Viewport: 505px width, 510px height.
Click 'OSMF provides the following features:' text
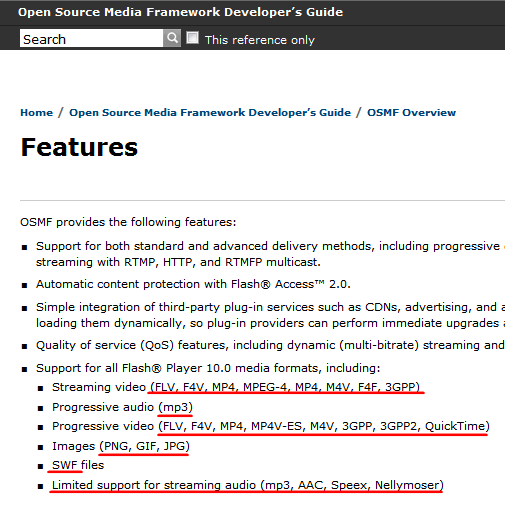(x=128, y=222)
